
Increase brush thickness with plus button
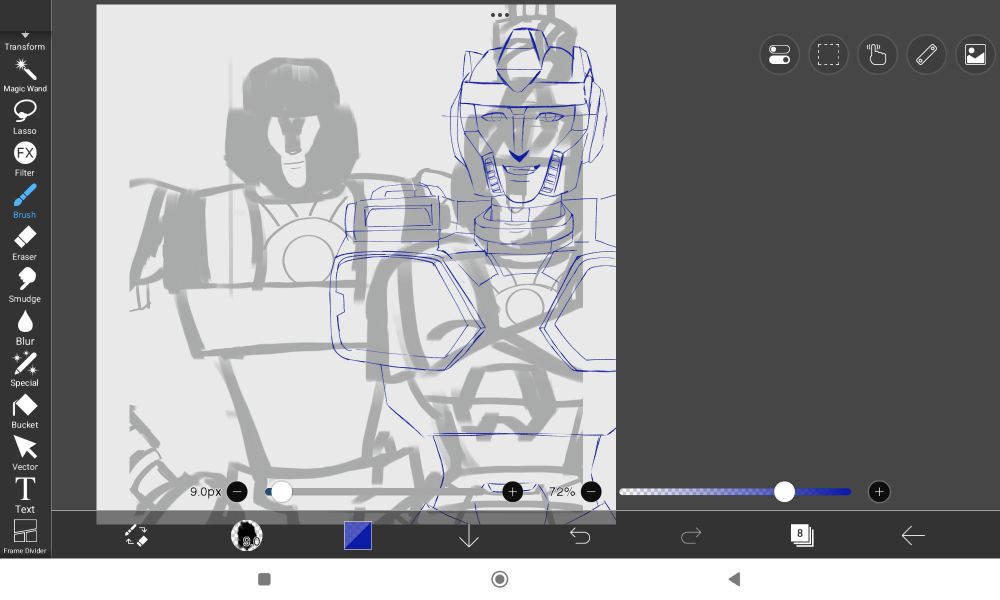pos(513,492)
